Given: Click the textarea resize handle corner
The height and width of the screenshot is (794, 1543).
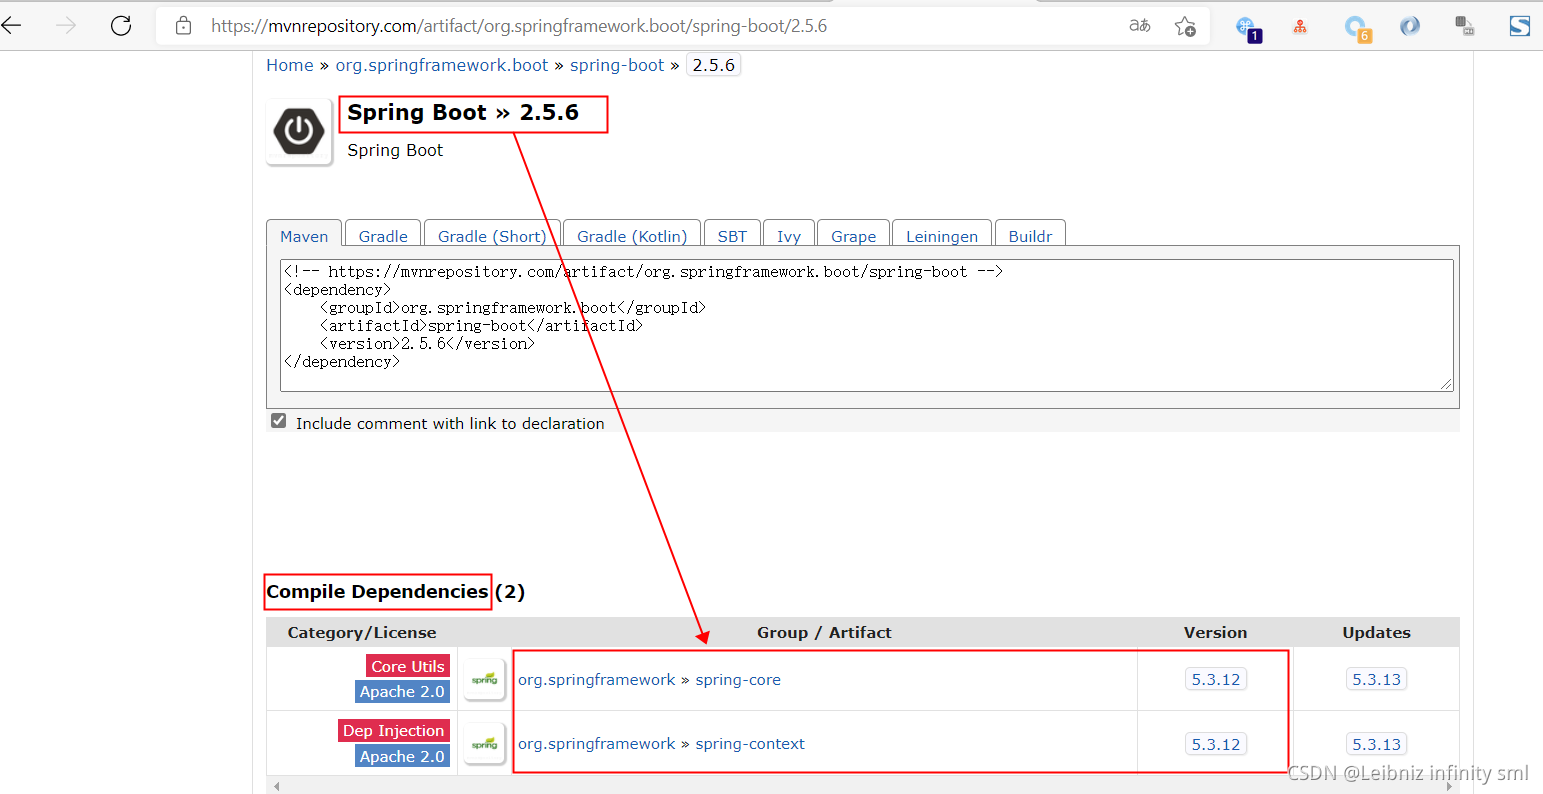Looking at the screenshot, I should [x=1446, y=384].
